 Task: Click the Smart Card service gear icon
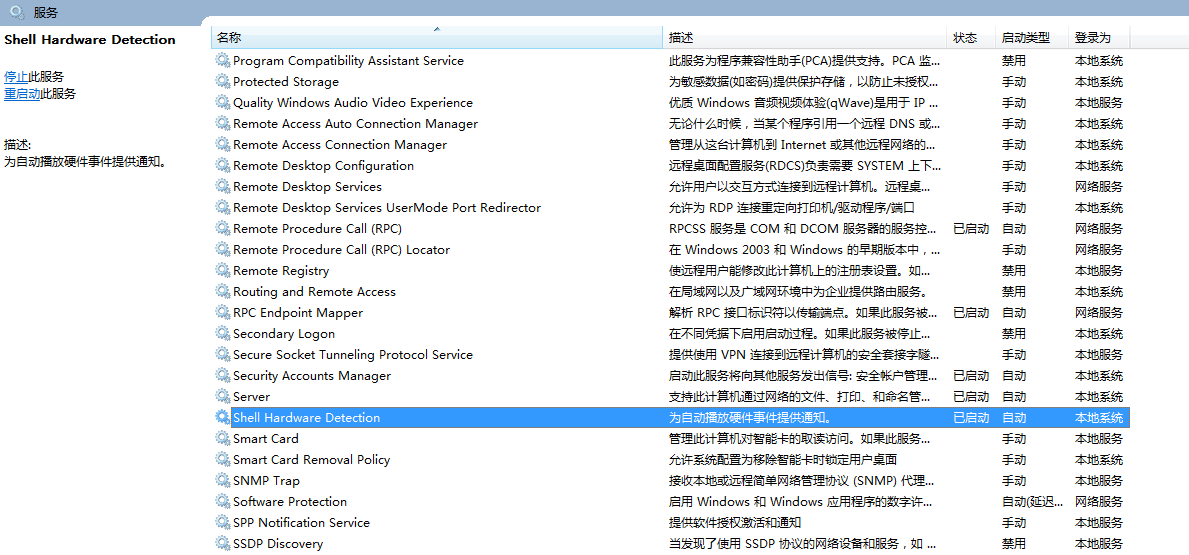(222, 439)
